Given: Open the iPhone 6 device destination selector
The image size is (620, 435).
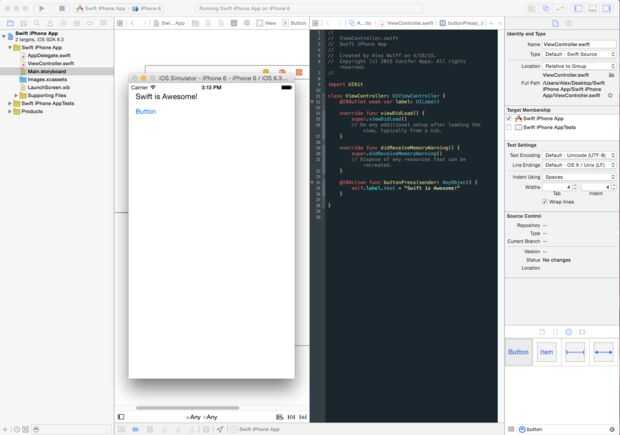Looking at the screenshot, I should pos(147,8).
